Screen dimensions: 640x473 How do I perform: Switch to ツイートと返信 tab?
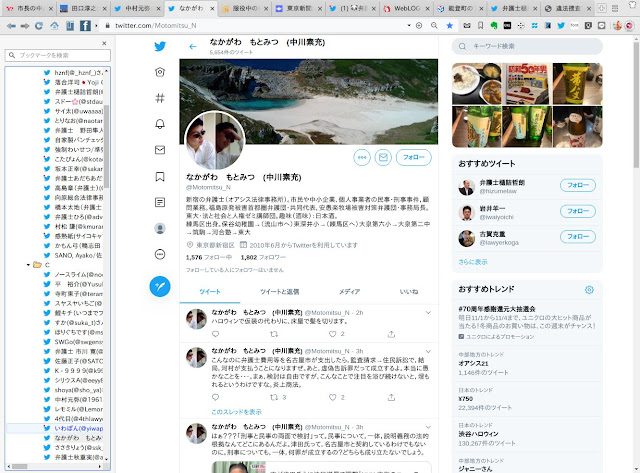(280, 292)
